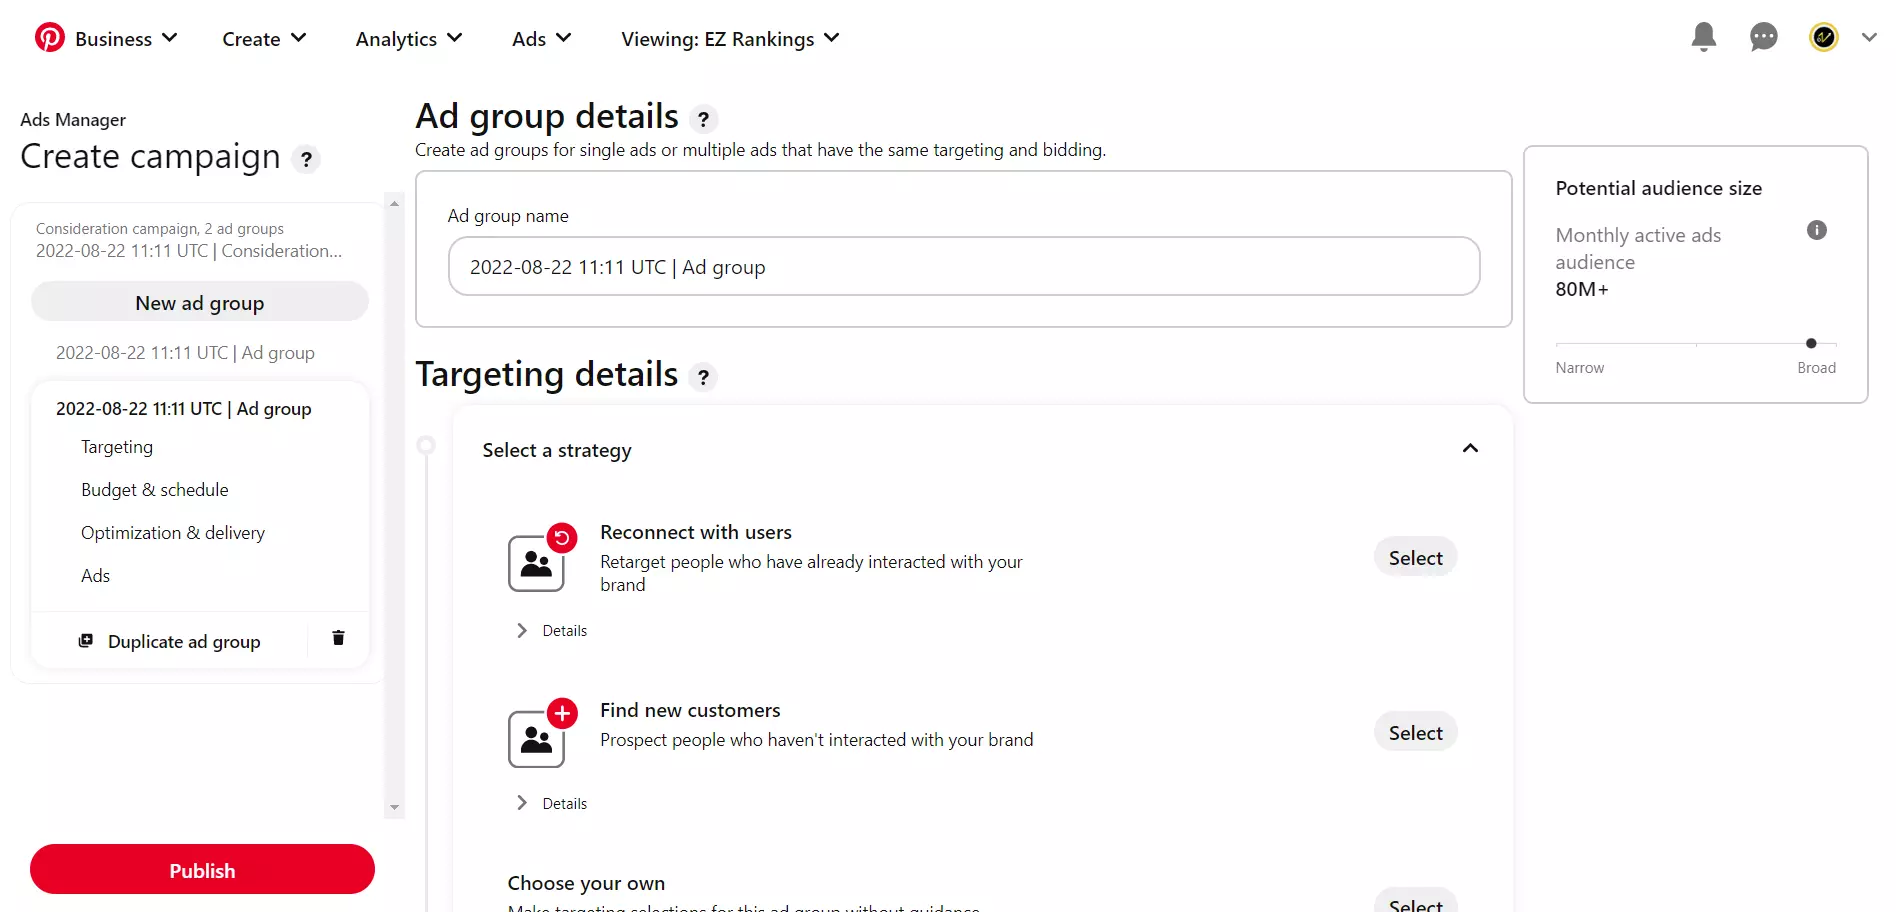1896x912 pixels.
Task: Click the Publish button
Action: [202, 869]
